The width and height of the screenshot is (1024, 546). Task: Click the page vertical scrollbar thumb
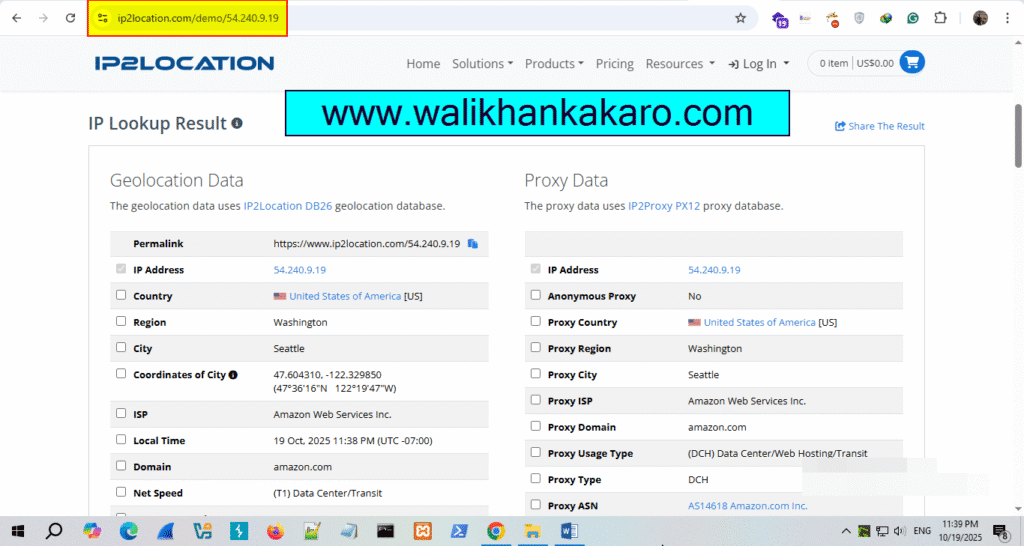[1018, 136]
